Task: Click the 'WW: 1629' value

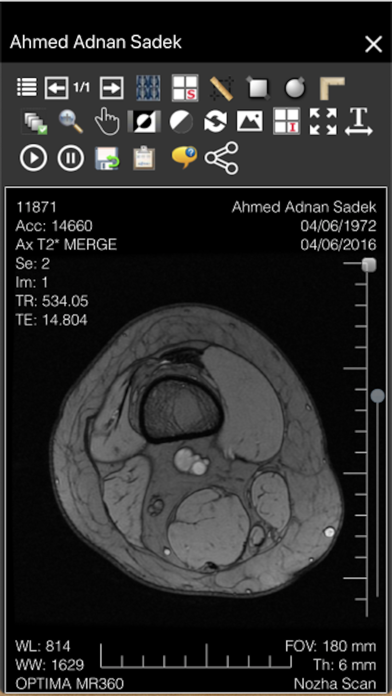Action: click(x=49, y=664)
